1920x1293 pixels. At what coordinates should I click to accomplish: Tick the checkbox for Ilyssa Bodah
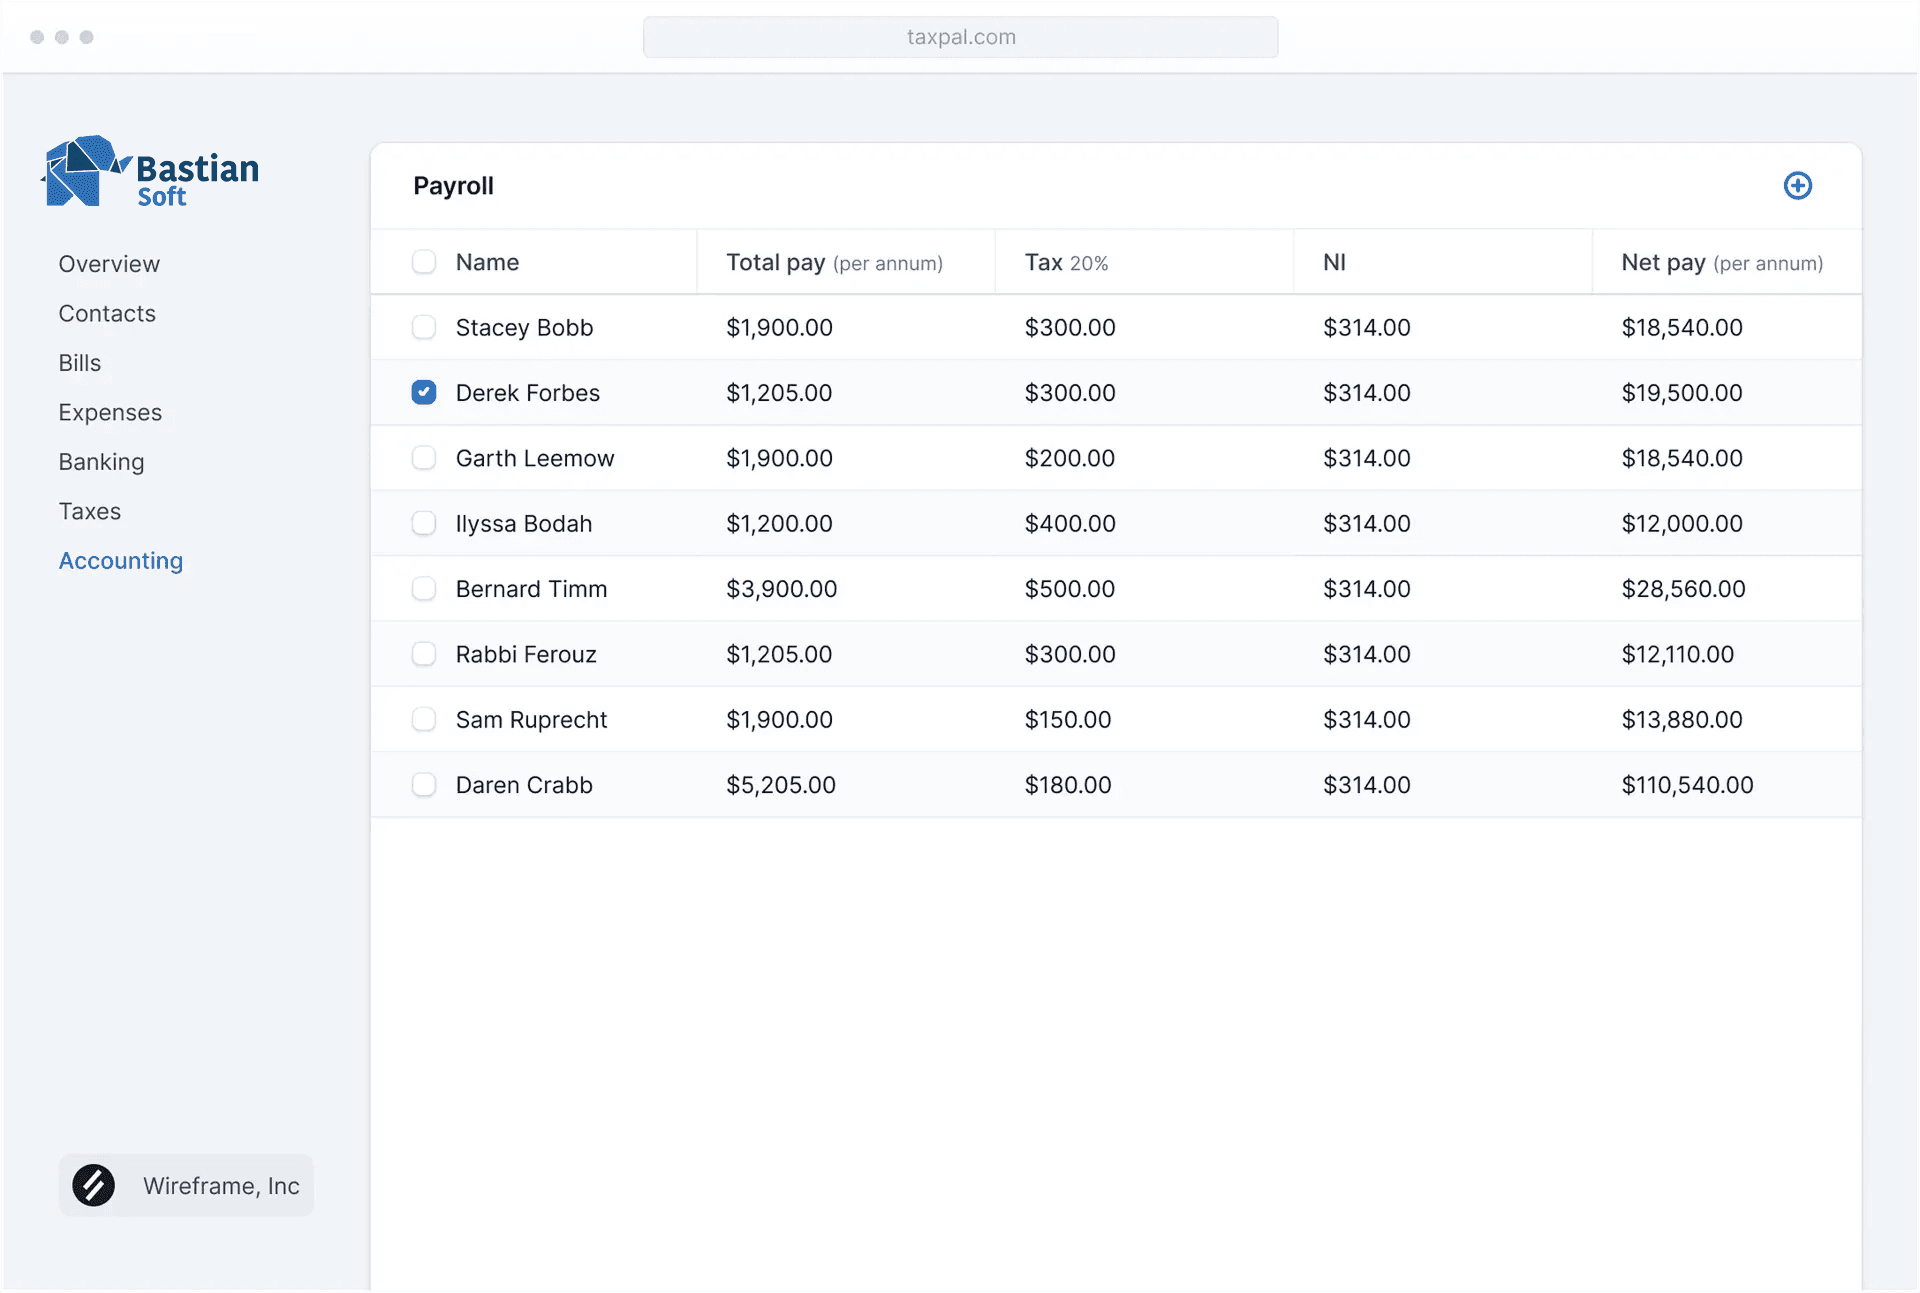point(424,523)
